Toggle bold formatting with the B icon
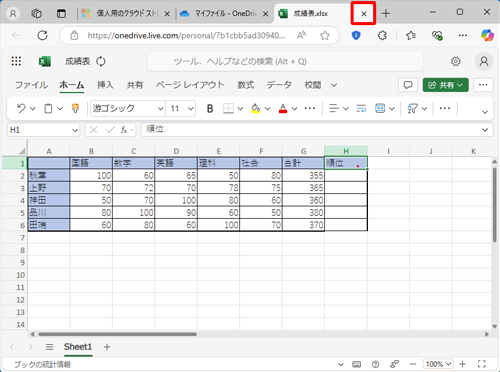This screenshot has width=500, height=372. click(210, 108)
